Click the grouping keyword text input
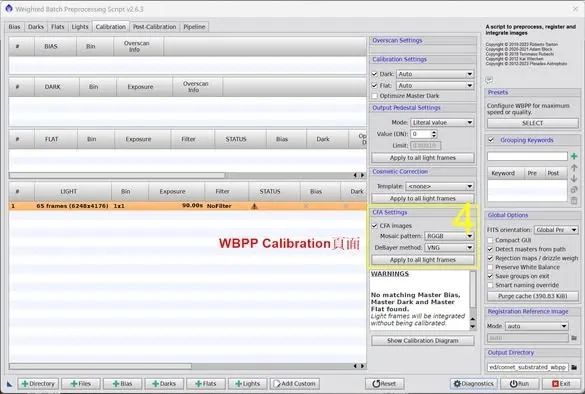The height and width of the screenshot is (394, 585). click(x=527, y=156)
